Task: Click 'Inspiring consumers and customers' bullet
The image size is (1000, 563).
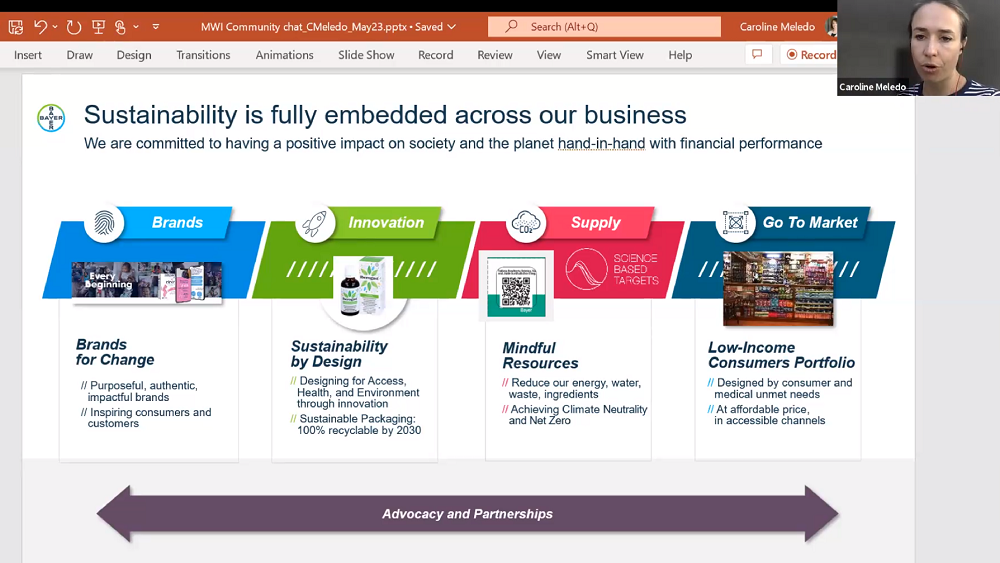Action: pyautogui.click(x=146, y=418)
